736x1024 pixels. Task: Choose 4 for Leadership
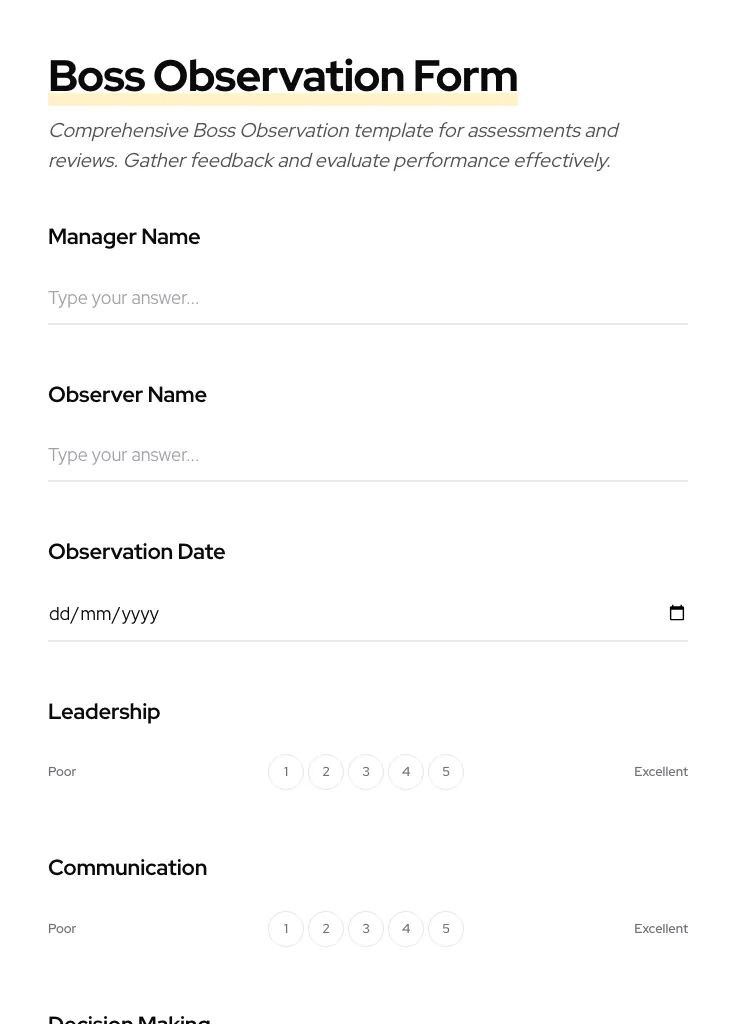(406, 772)
